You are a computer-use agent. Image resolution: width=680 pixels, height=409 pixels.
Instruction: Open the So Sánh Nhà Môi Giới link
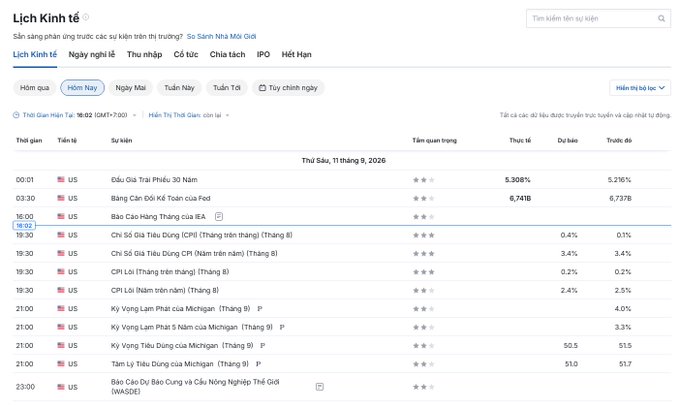[221, 36]
